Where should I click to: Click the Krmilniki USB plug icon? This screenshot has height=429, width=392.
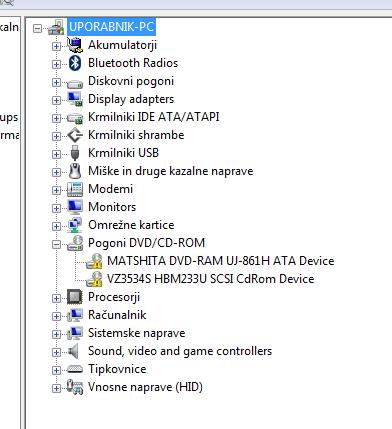click(x=75, y=153)
